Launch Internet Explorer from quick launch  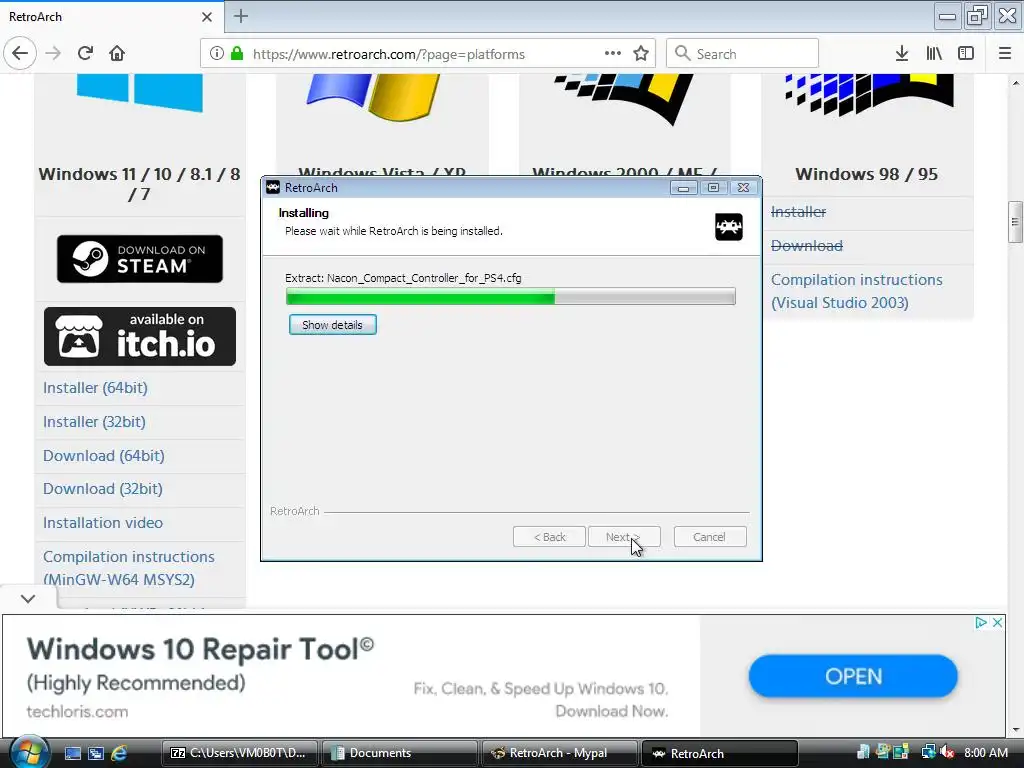(120, 753)
